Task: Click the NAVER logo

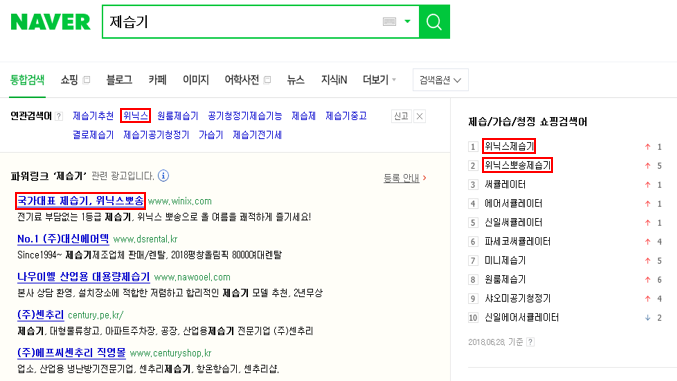Action: point(51,22)
